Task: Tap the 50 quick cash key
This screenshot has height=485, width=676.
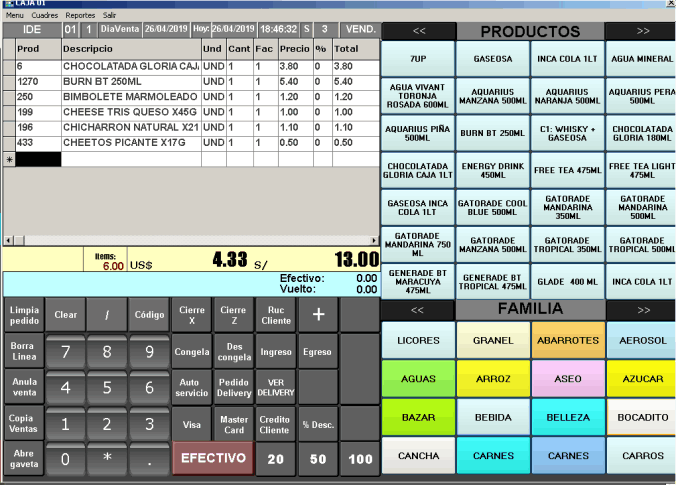Action: click(318, 459)
